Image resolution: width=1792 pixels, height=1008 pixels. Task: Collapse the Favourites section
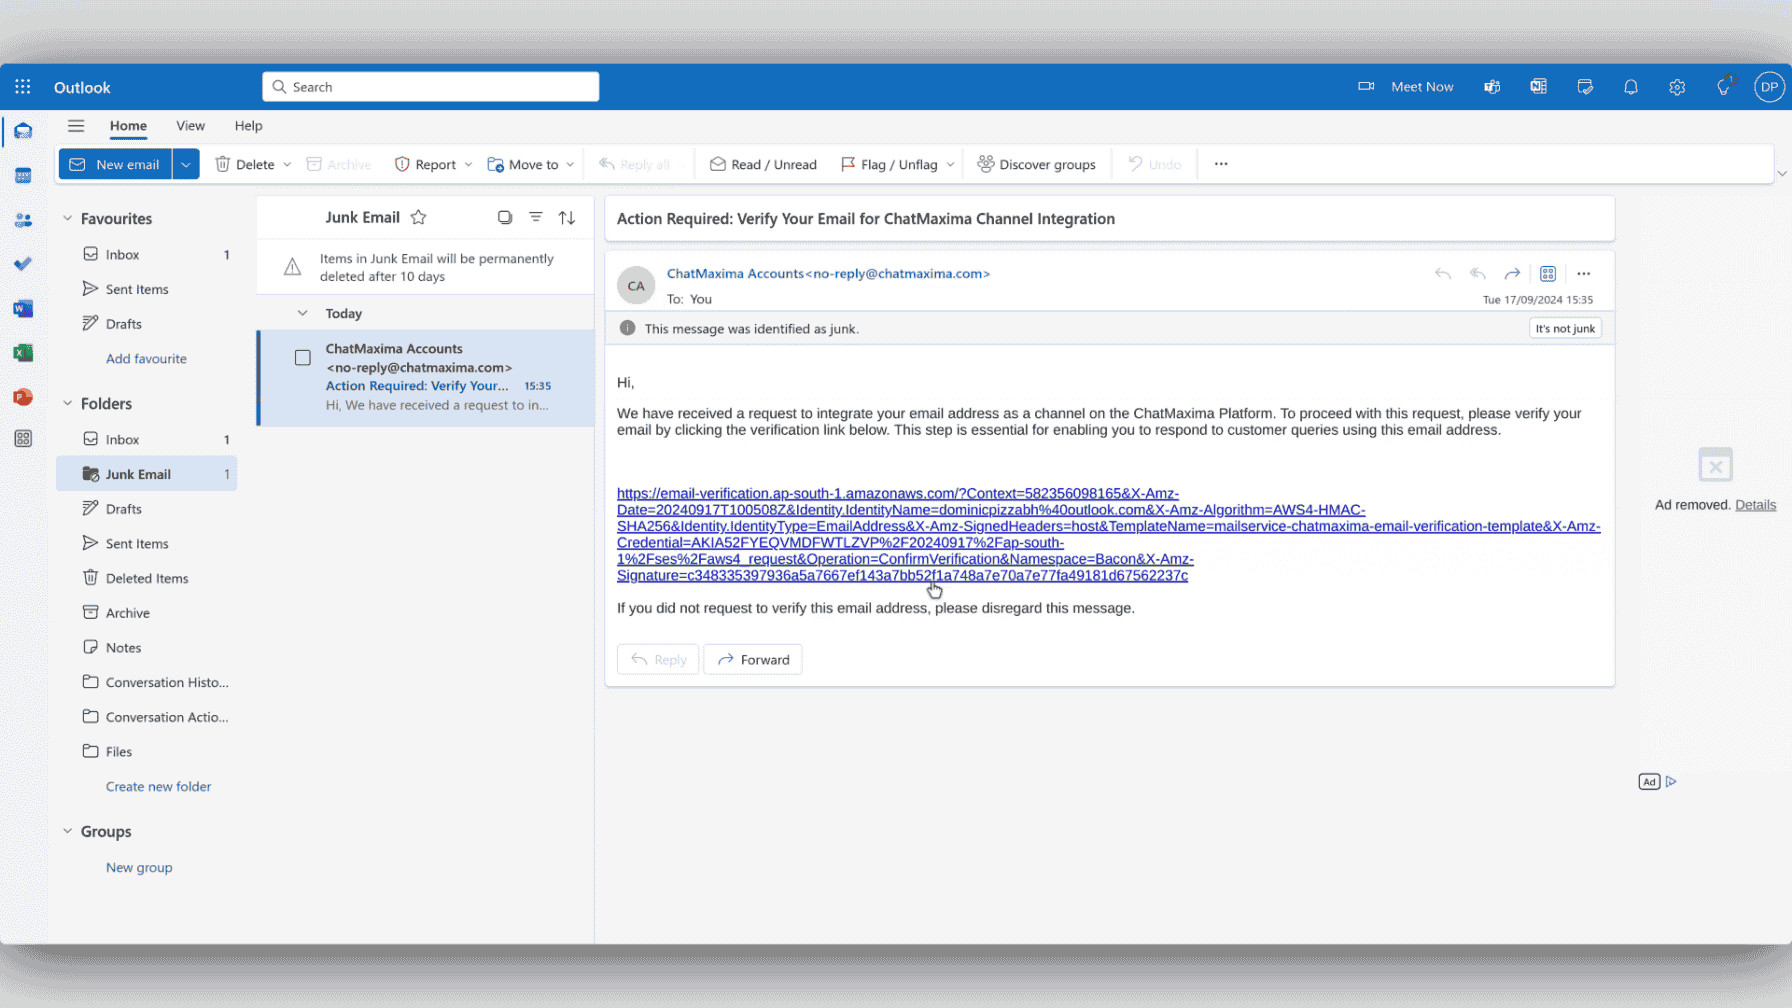[x=68, y=218]
